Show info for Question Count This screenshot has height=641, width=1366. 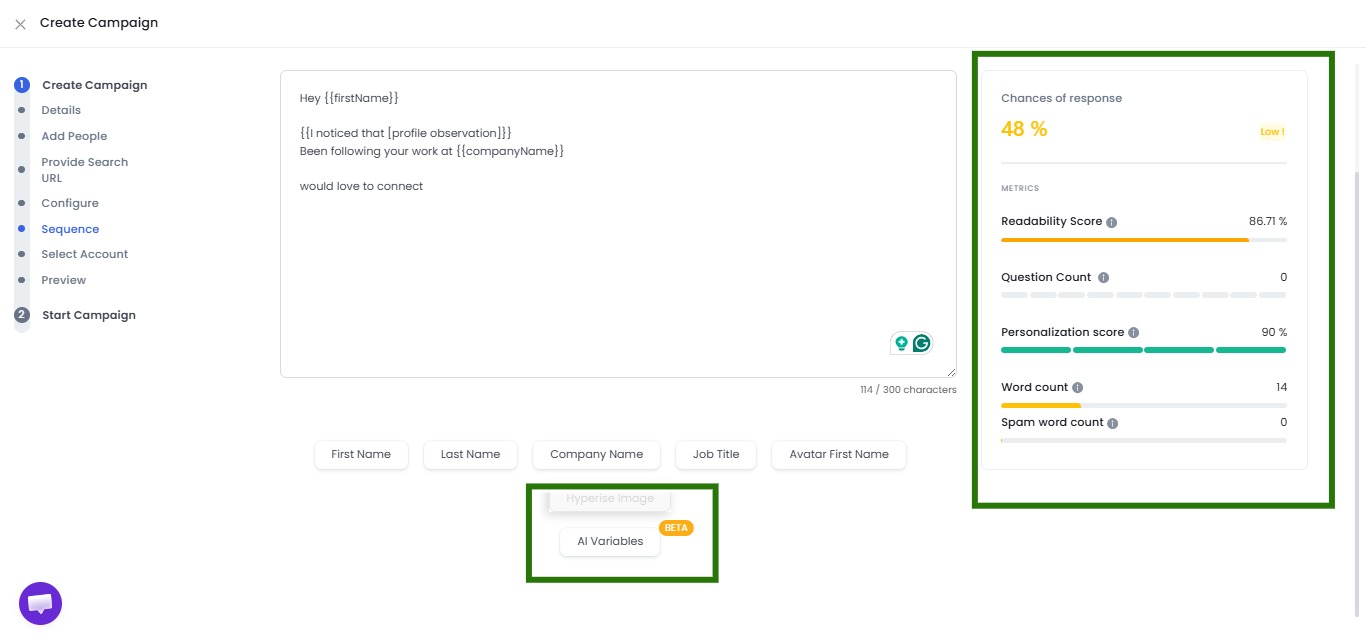[1103, 278]
